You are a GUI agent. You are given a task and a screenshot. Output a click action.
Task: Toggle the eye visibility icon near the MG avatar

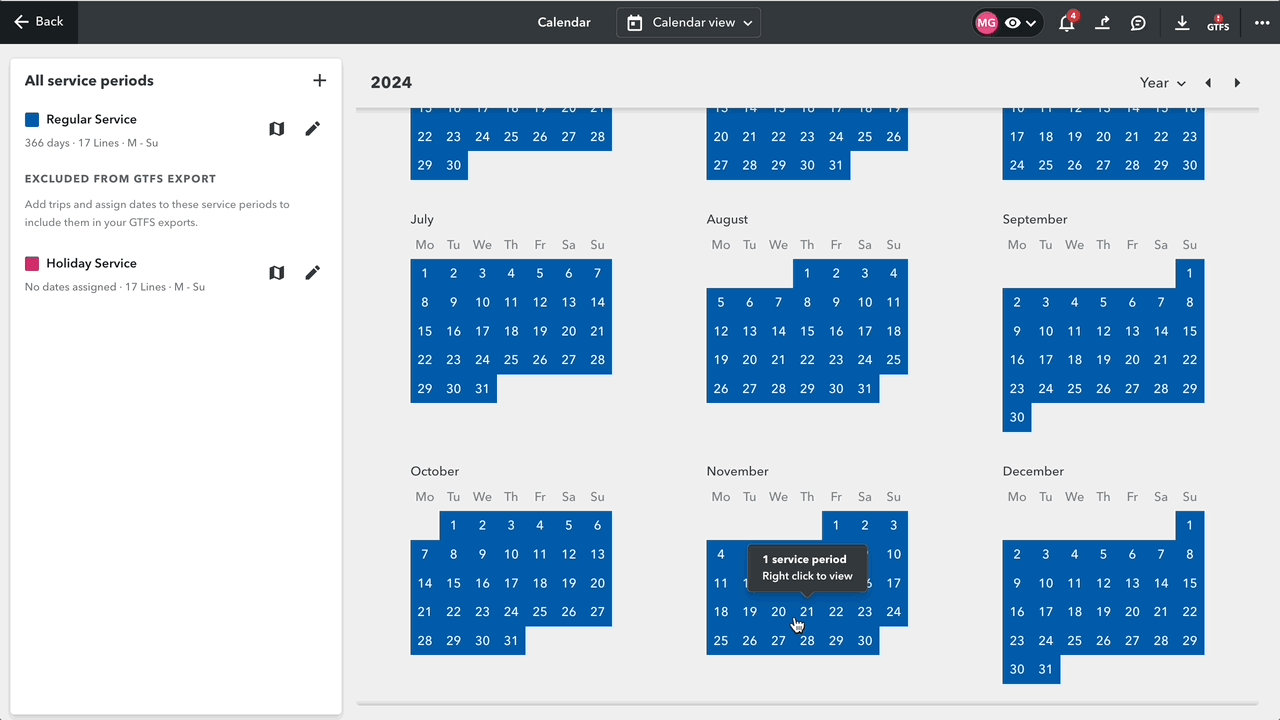[x=1012, y=22]
